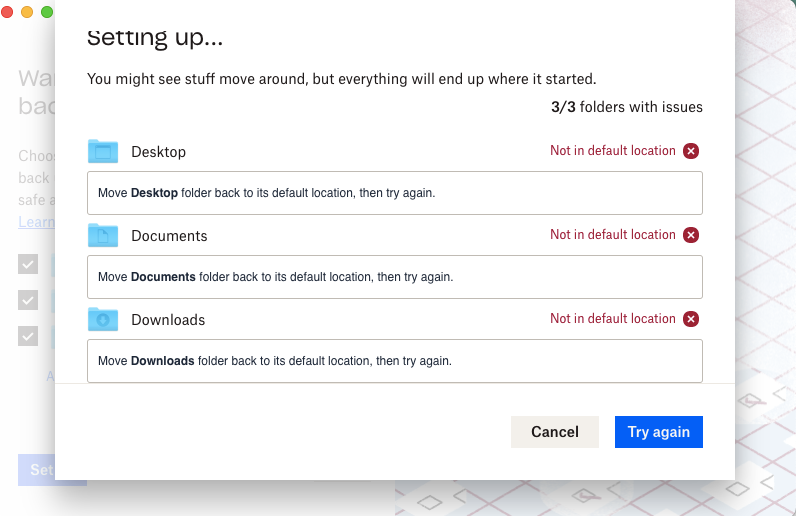Image resolution: width=796 pixels, height=516 pixels.
Task: Click the yellow minimize window button
Action: click(27, 12)
